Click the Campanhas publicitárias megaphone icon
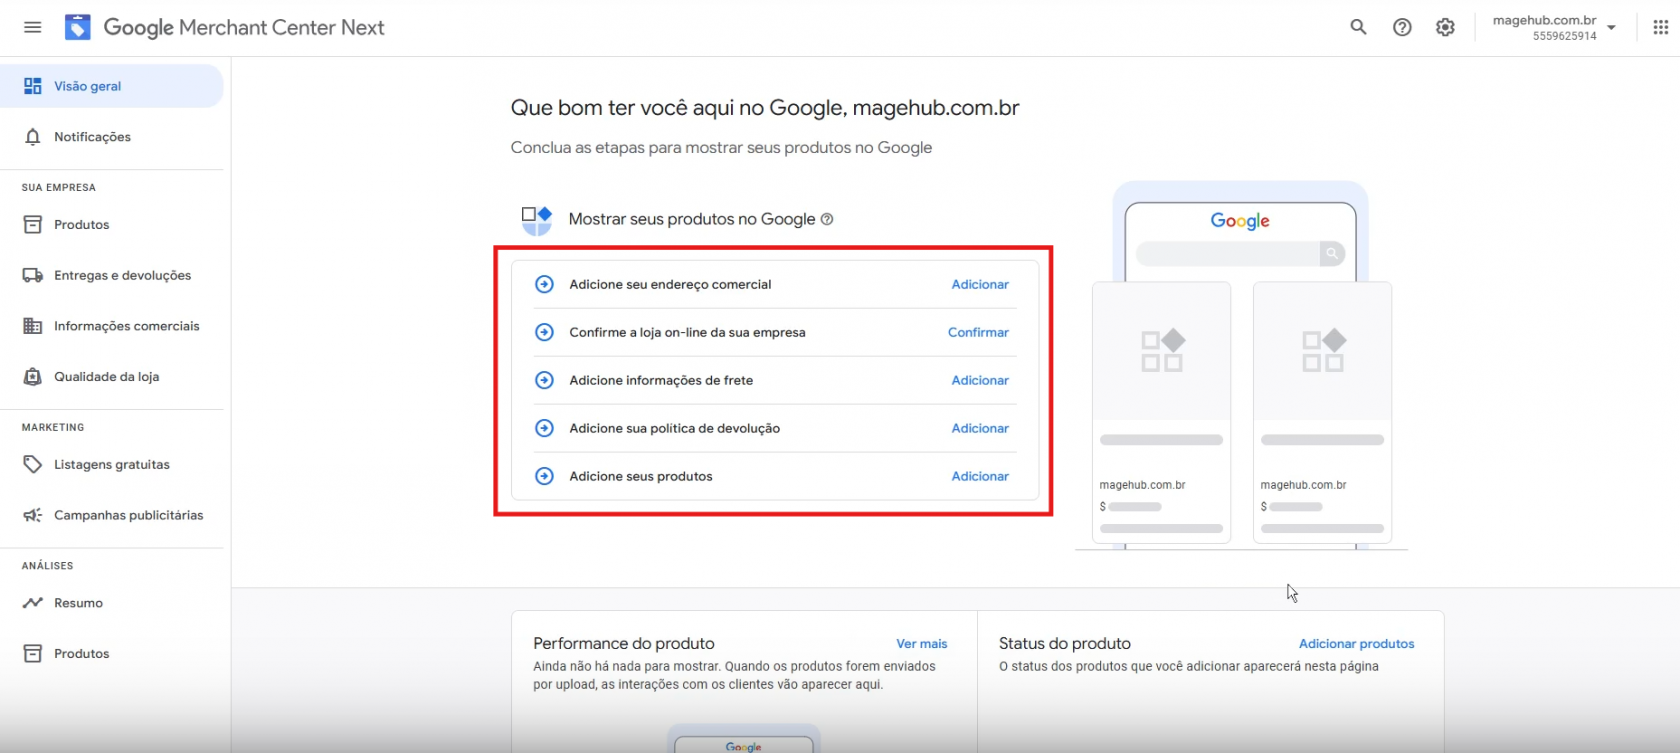The image size is (1680, 753). click(x=33, y=515)
